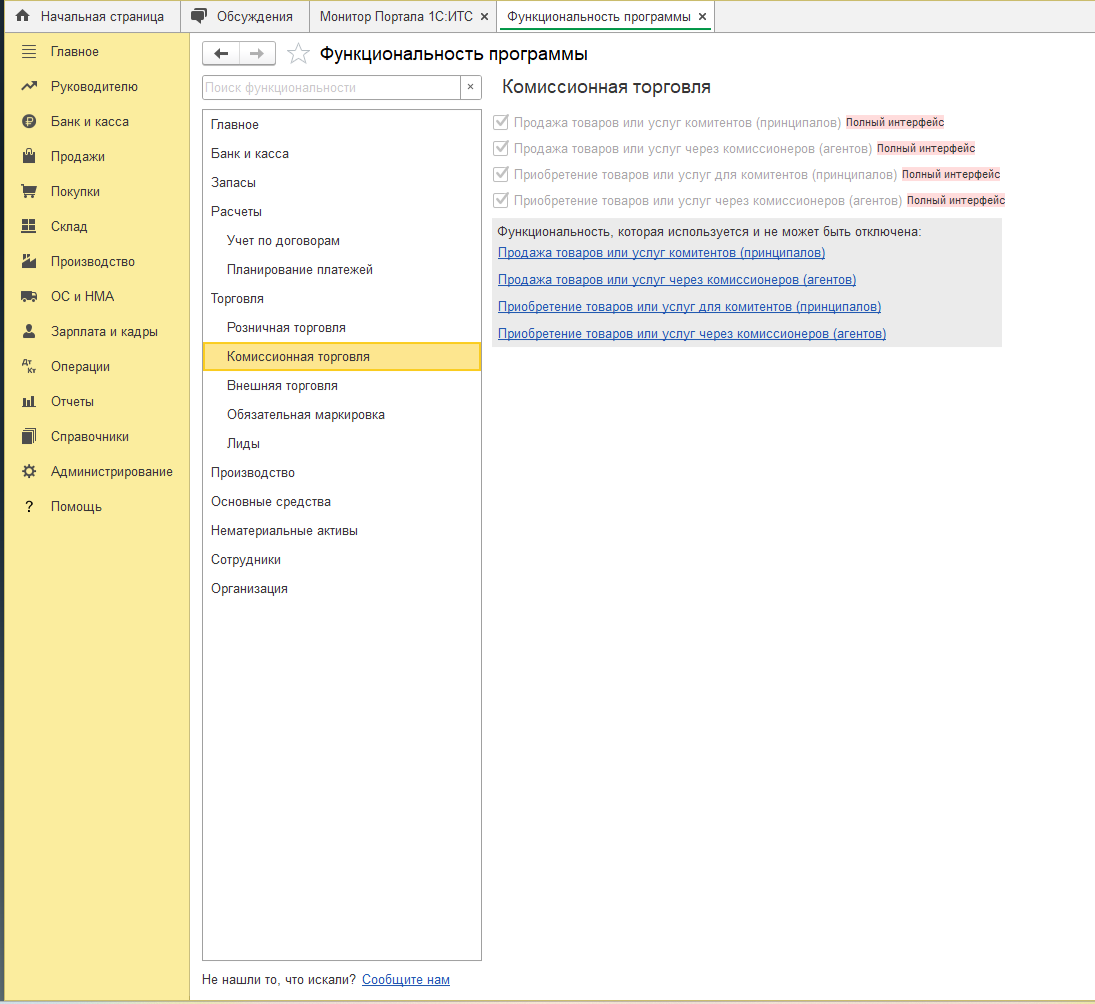Focus the Поиск функциональности search field
Viewport: 1095px width, 1004px height.
[332, 87]
